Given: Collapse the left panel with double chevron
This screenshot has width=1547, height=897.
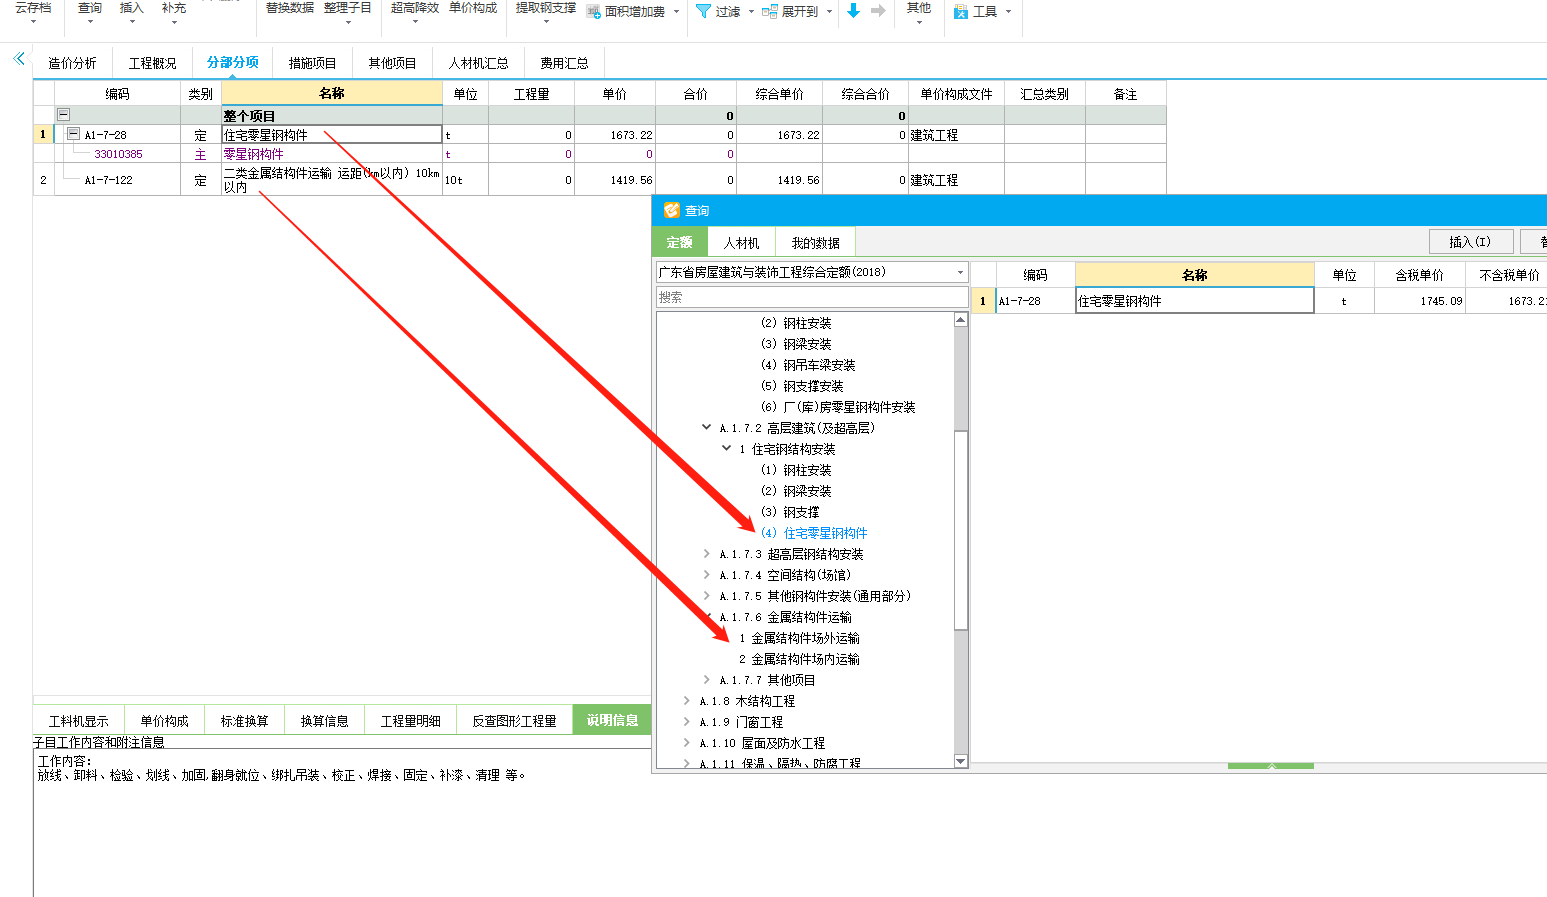Looking at the screenshot, I should point(19,59).
